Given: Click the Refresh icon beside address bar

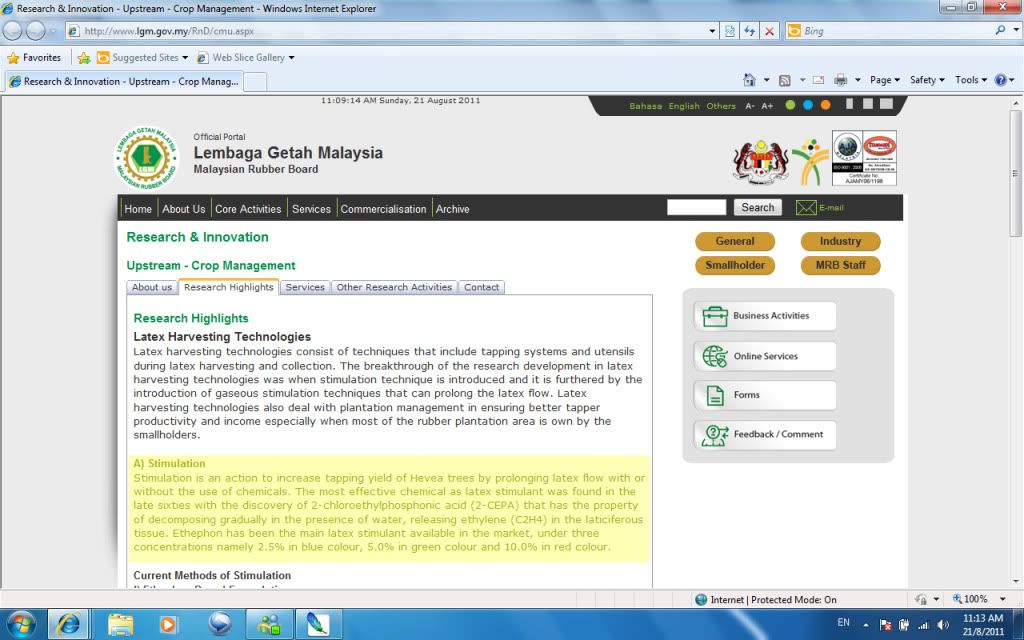Looking at the screenshot, I should (x=749, y=31).
